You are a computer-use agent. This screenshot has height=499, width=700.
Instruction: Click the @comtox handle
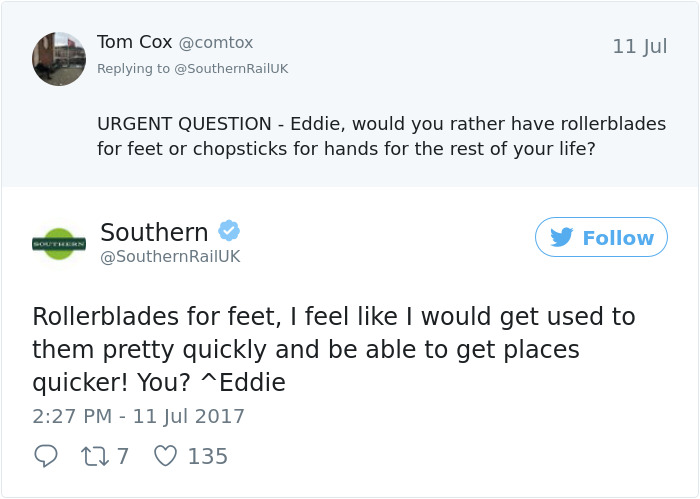[x=216, y=43]
